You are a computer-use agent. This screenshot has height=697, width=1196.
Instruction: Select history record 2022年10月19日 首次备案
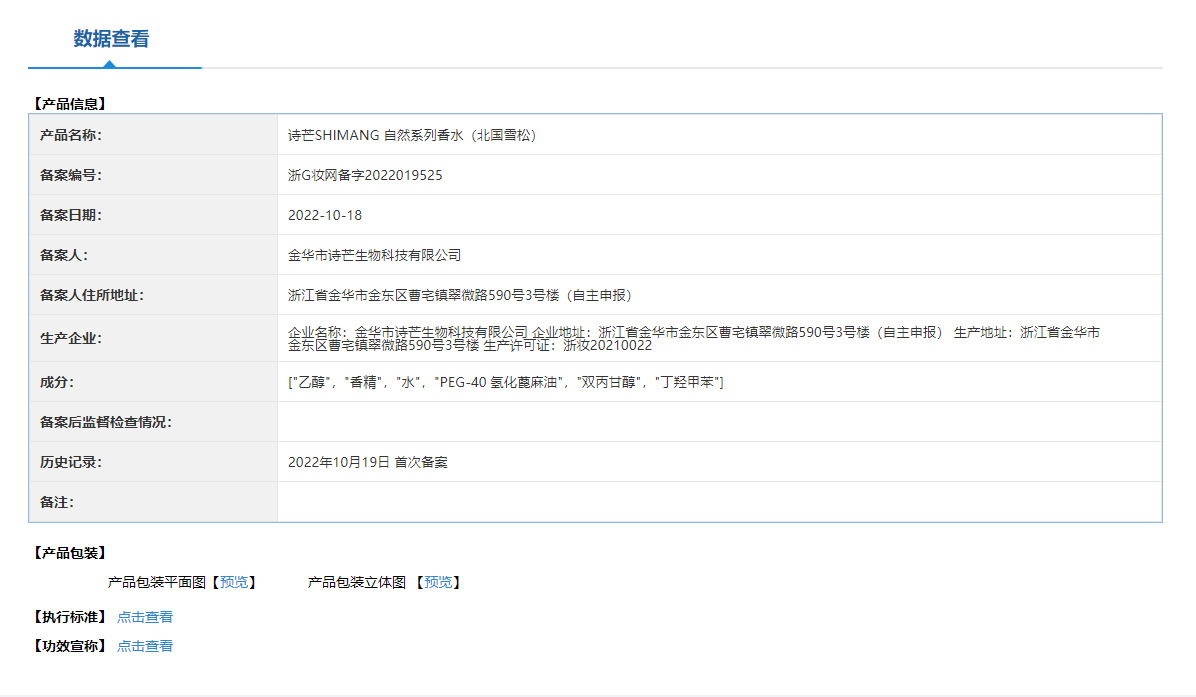368,462
